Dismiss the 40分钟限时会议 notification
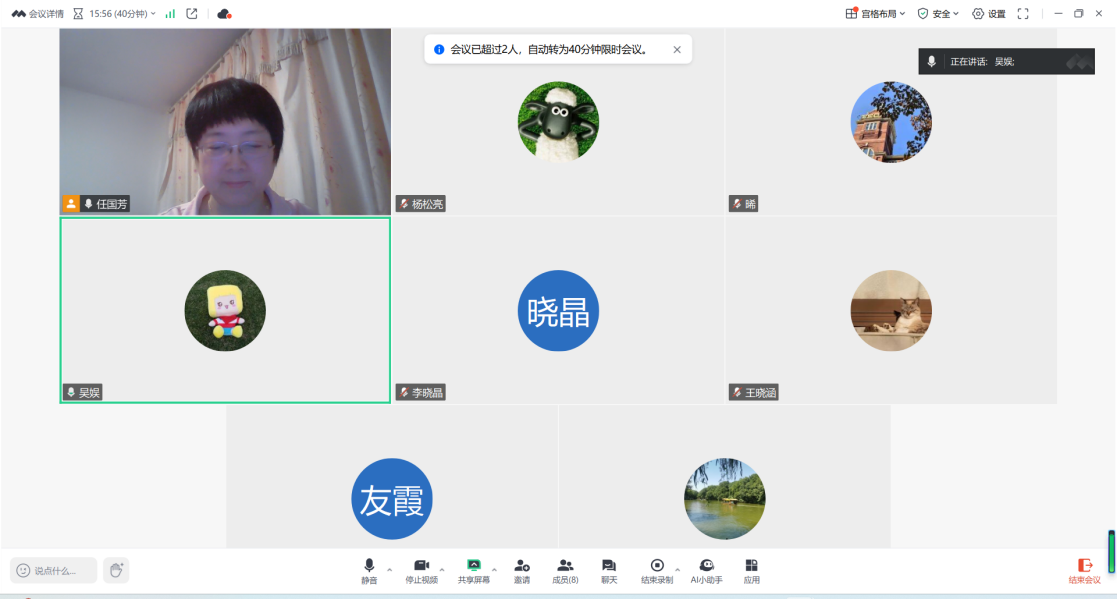The height and width of the screenshot is (599, 1117). [677, 49]
